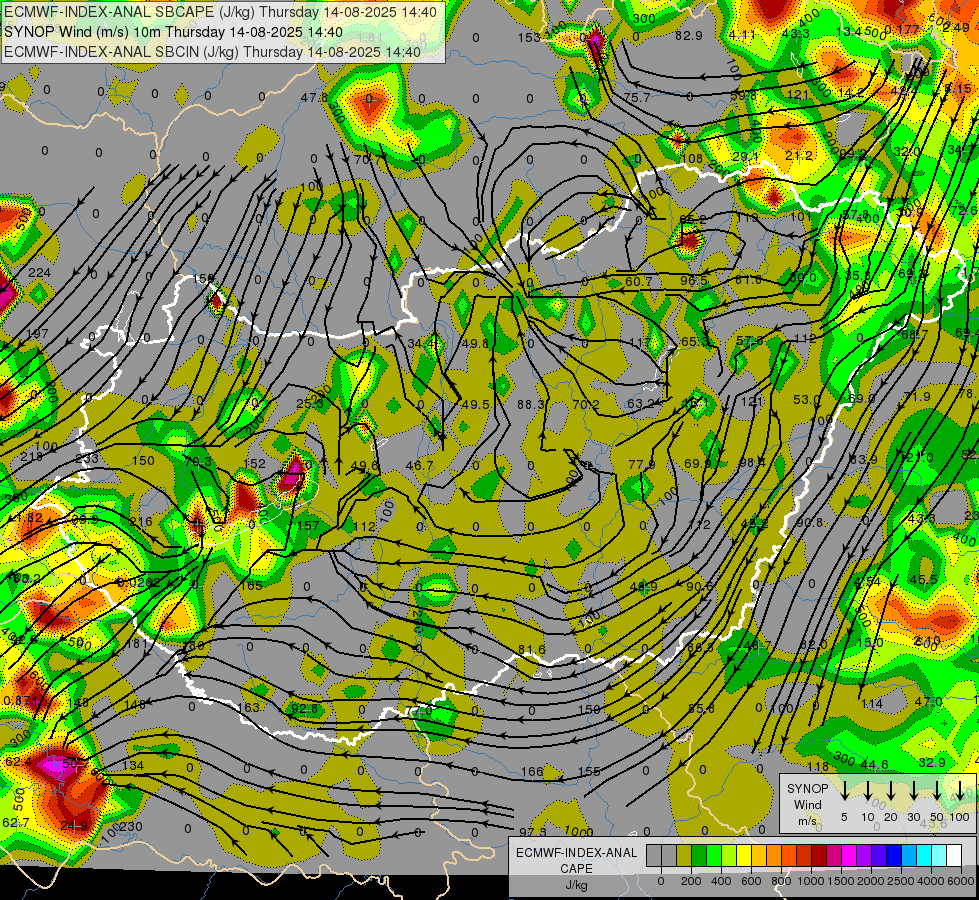This screenshot has width=979, height=900.
Task: Click the 20 m/s wind arrow in legend
Action: point(890,790)
